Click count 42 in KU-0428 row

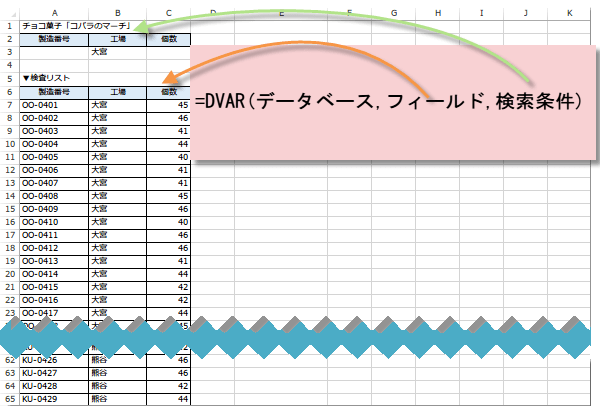169,386
